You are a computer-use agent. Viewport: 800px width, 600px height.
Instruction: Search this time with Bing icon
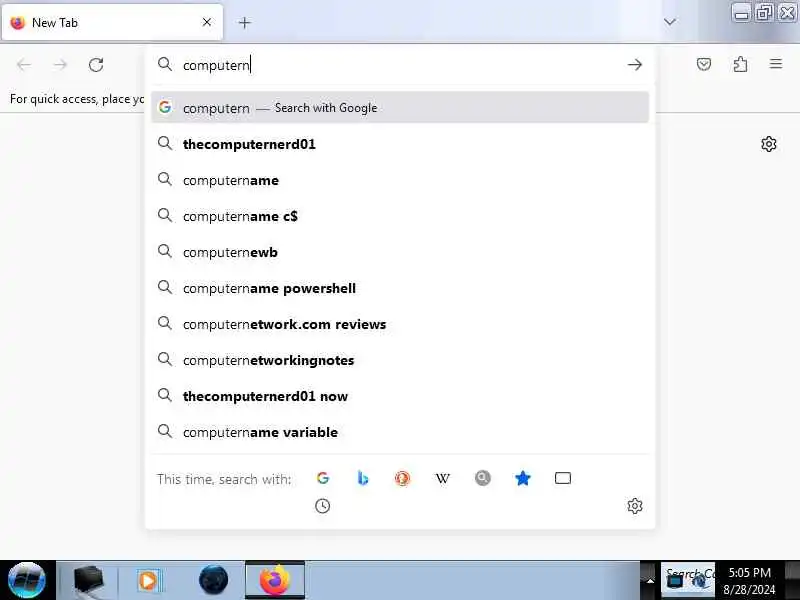tap(363, 478)
